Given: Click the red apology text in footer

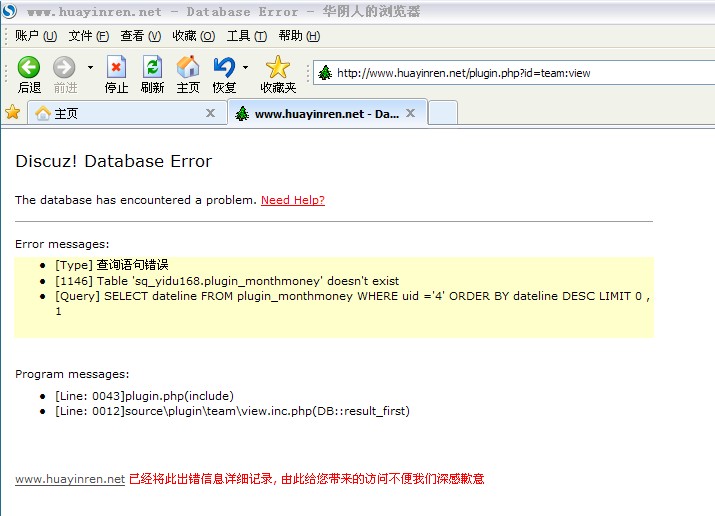Looking at the screenshot, I should point(306,479).
